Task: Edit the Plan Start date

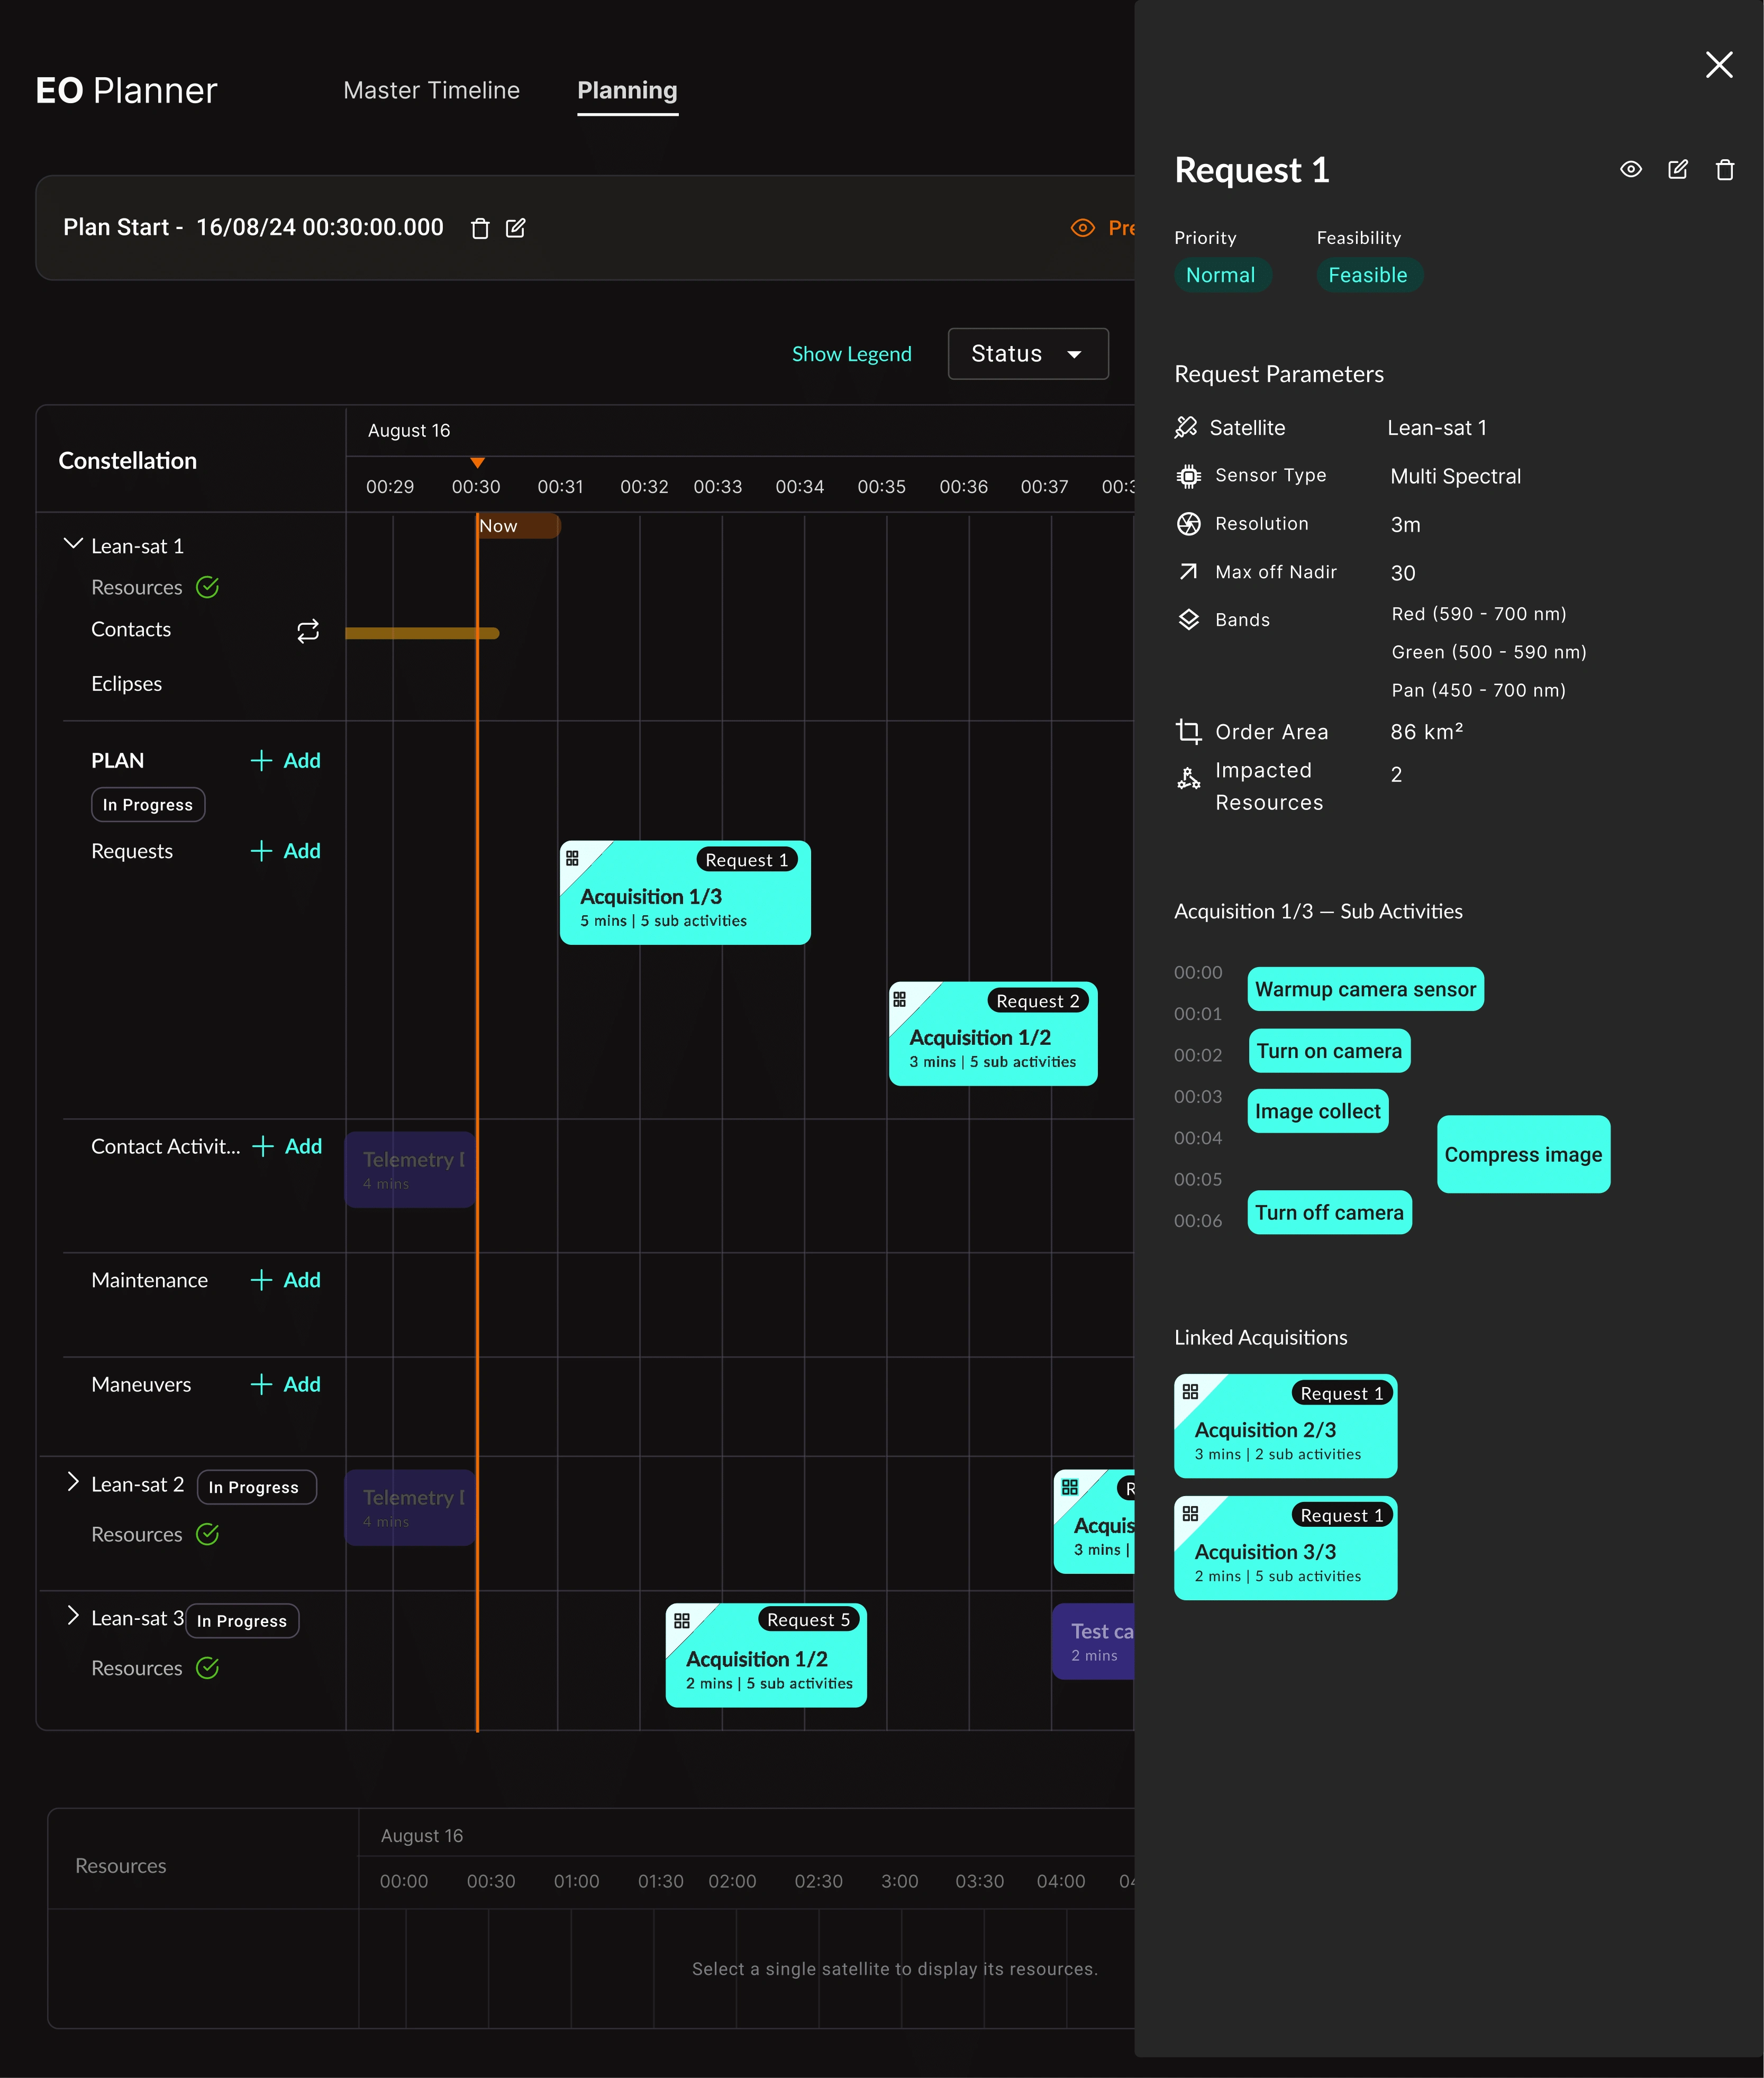Action: pos(516,228)
